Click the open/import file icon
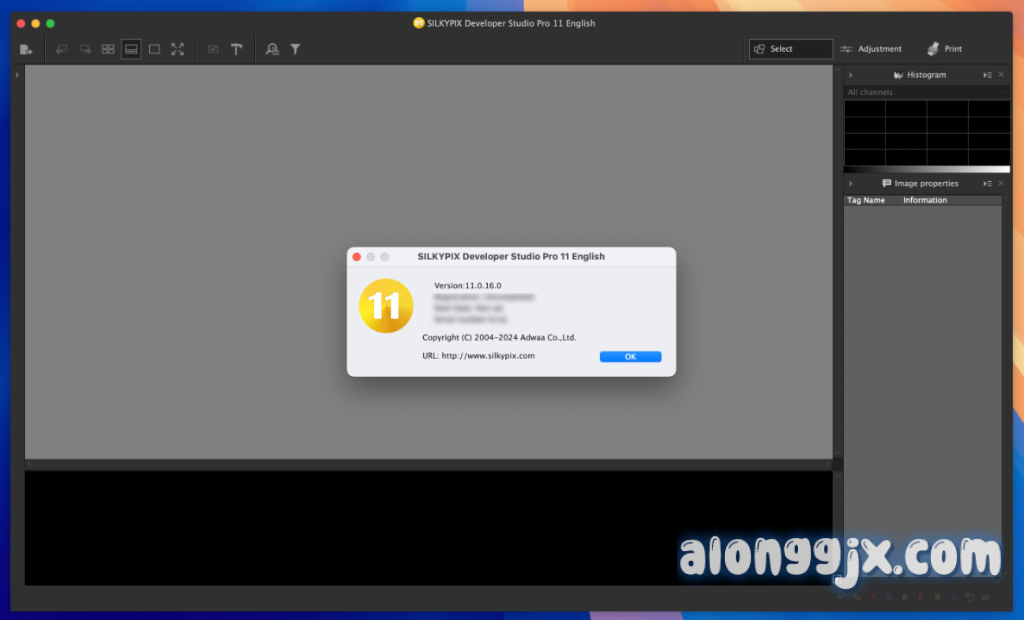Screen dimensions: 1024x620 click(26, 49)
